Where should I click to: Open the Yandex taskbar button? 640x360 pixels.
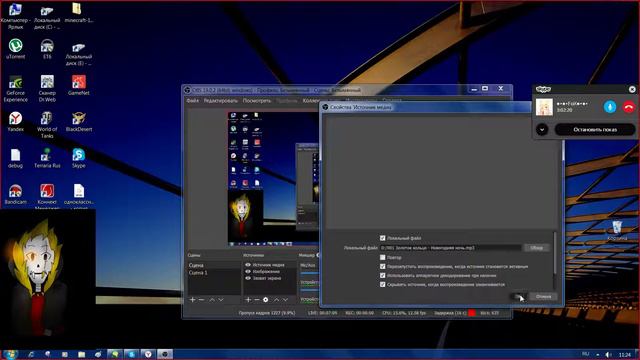(x=148, y=354)
